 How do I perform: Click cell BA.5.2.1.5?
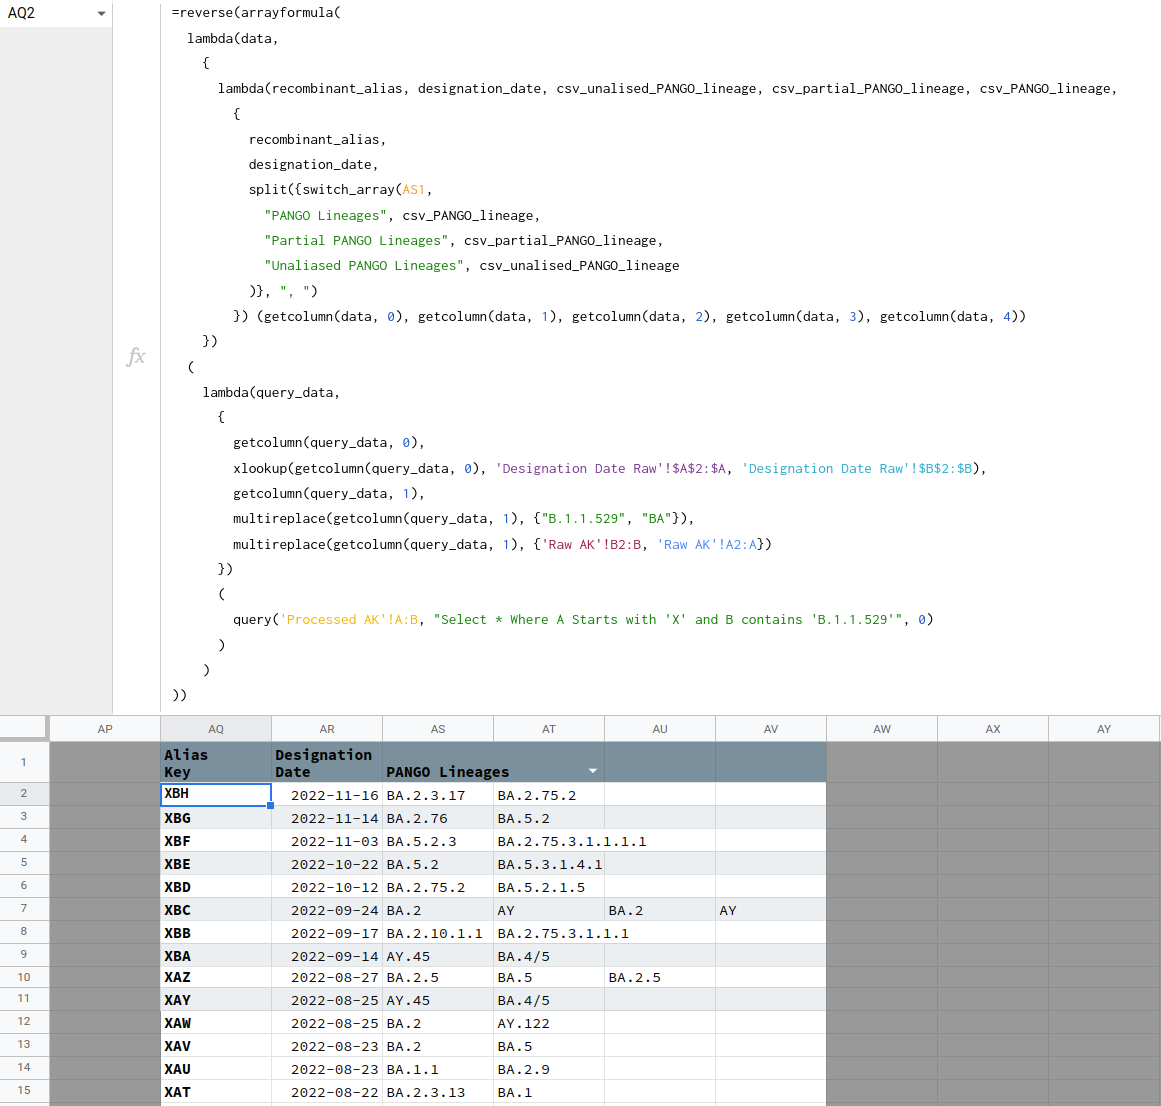[549, 887]
